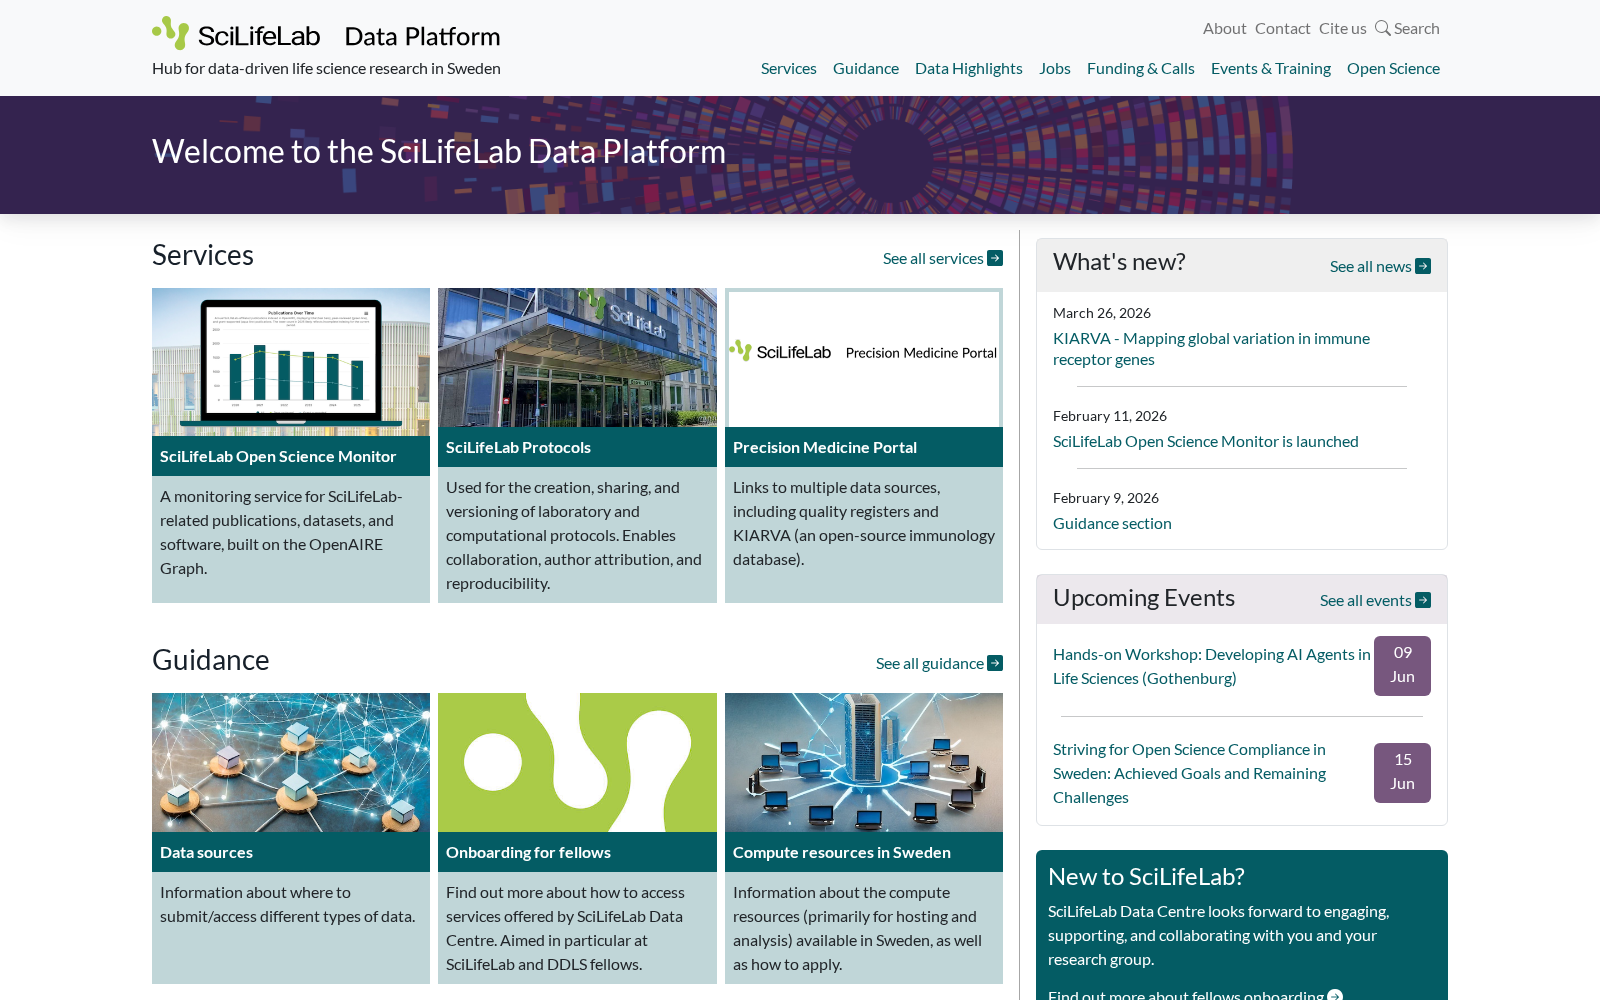Click the New to SciLifeLab? heading

pos(1146,877)
